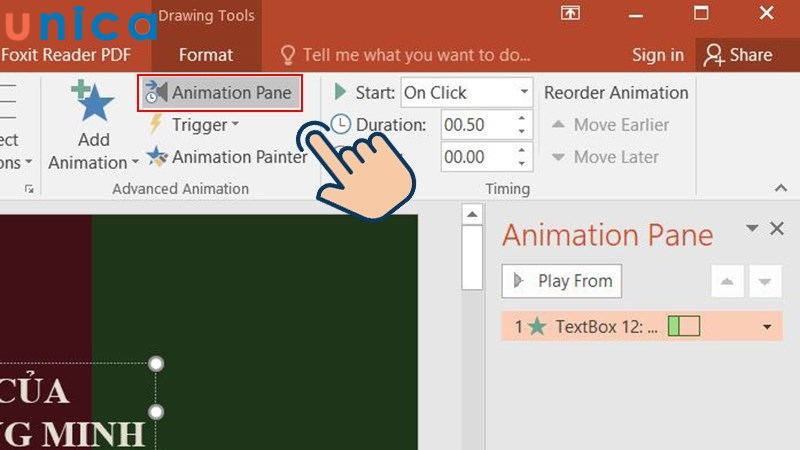Open the Add Animation dropdown arrow
Screen dimensions: 800x450
point(135,162)
